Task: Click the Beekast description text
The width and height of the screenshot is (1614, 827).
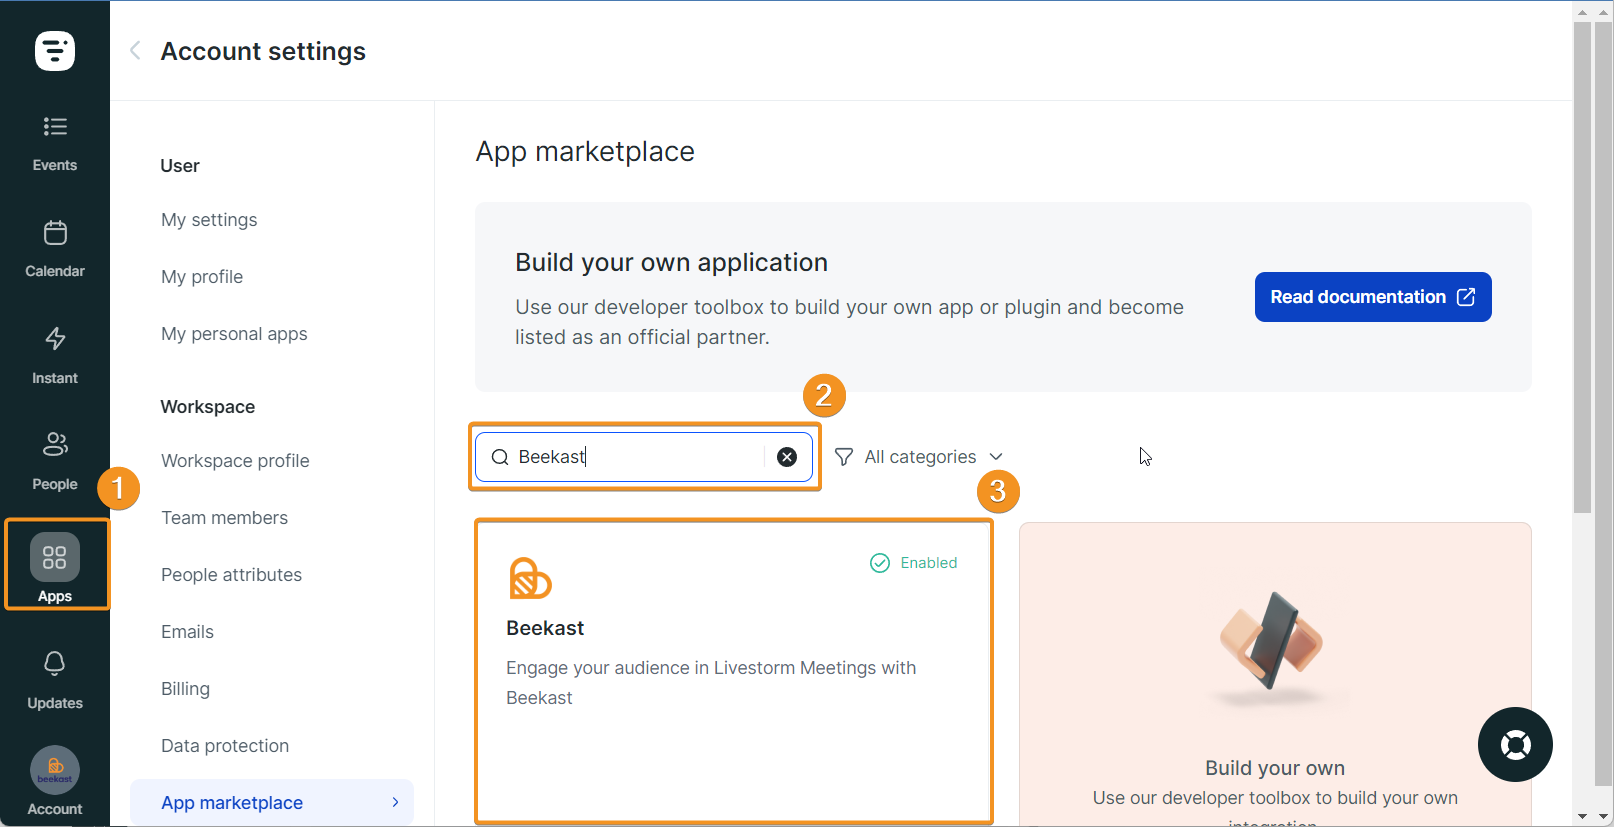Action: pyautogui.click(x=711, y=683)
